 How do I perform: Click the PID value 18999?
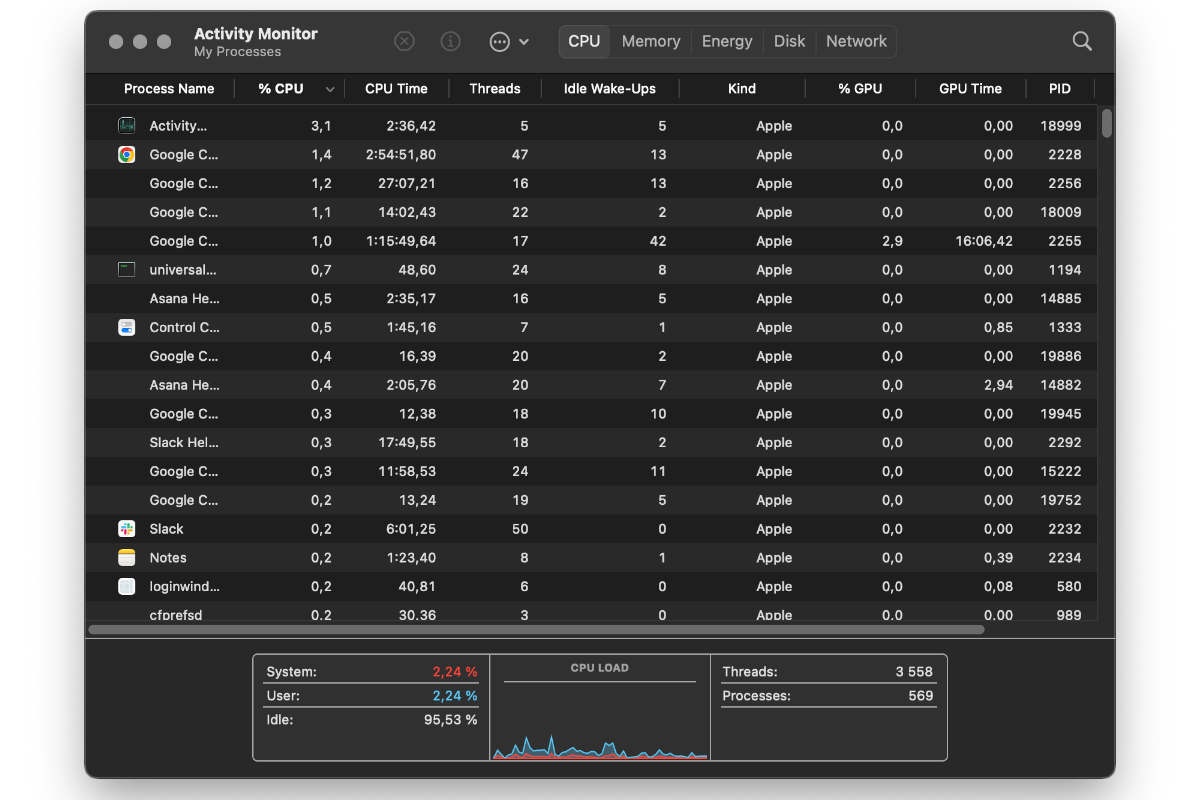1060,126
